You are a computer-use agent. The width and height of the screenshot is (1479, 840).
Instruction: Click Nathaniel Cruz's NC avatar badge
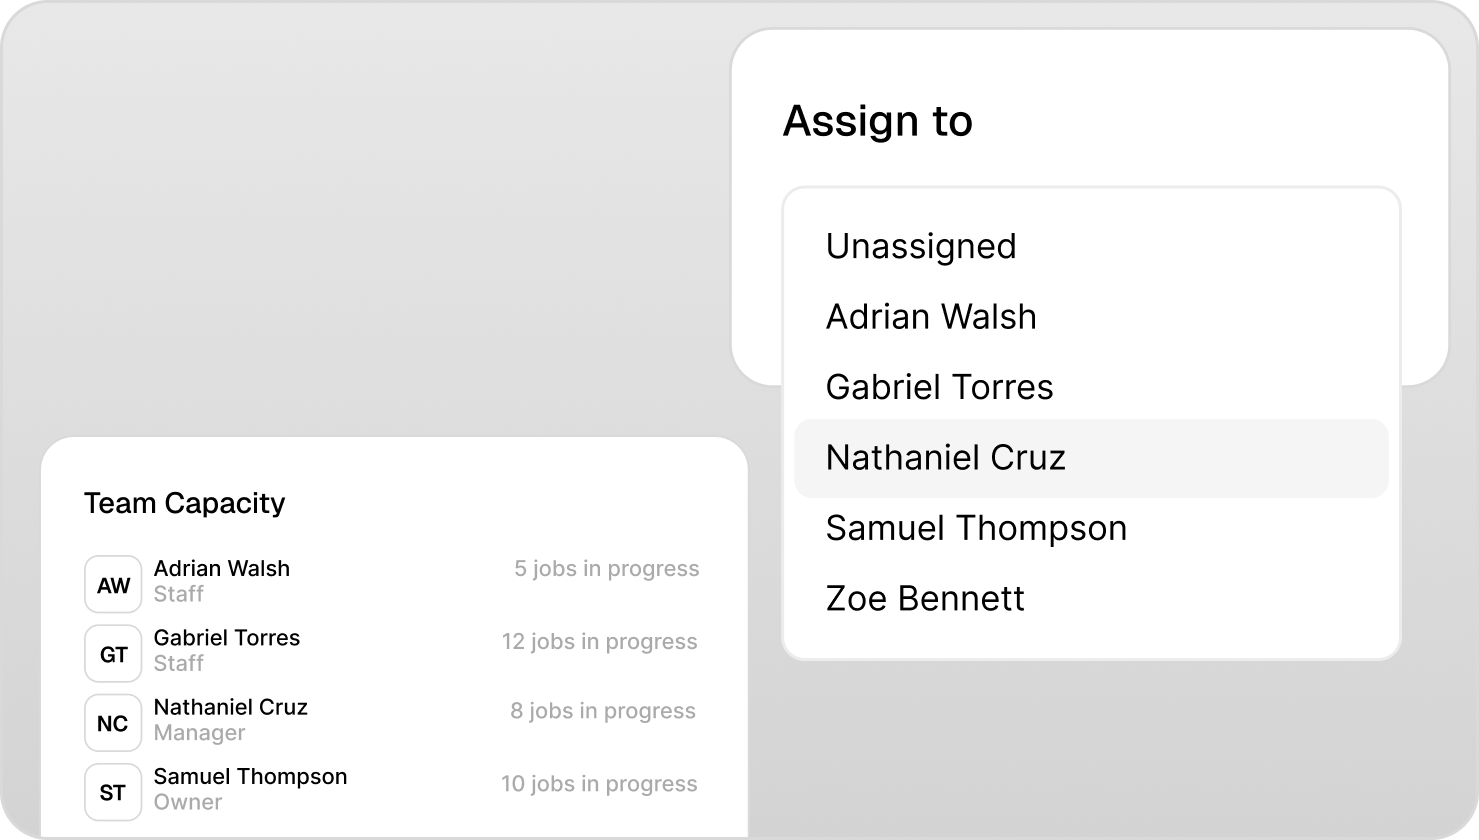(112, 722)
